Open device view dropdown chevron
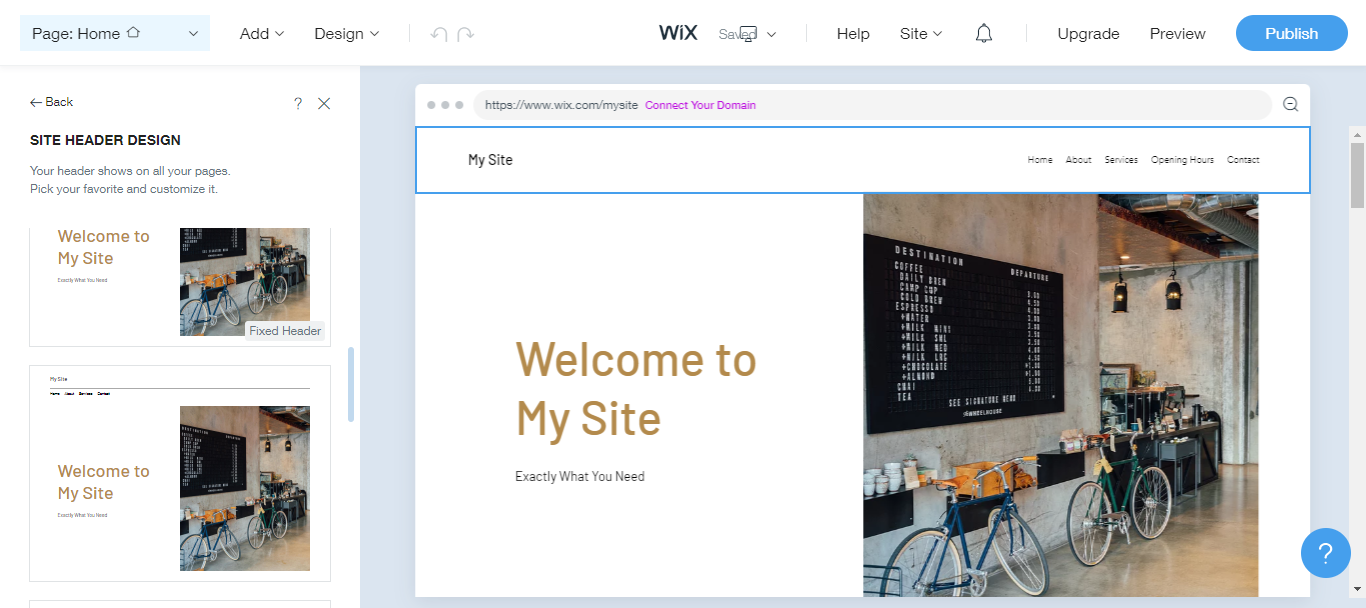The height and width of the screenshot is (608, 1366). (x=772, y=34)
